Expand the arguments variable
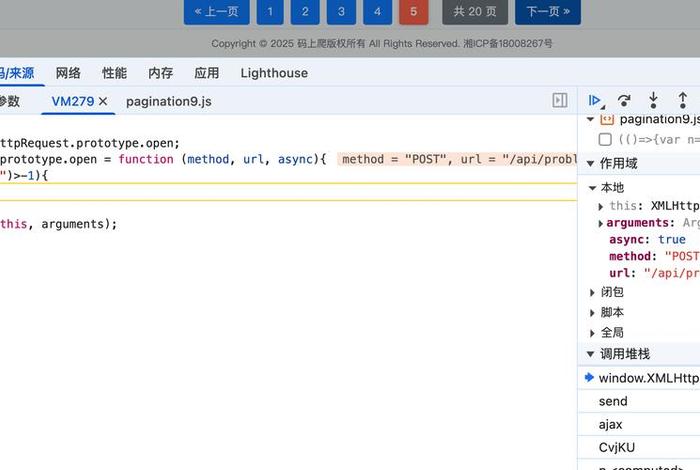 [x=601, y=223]
